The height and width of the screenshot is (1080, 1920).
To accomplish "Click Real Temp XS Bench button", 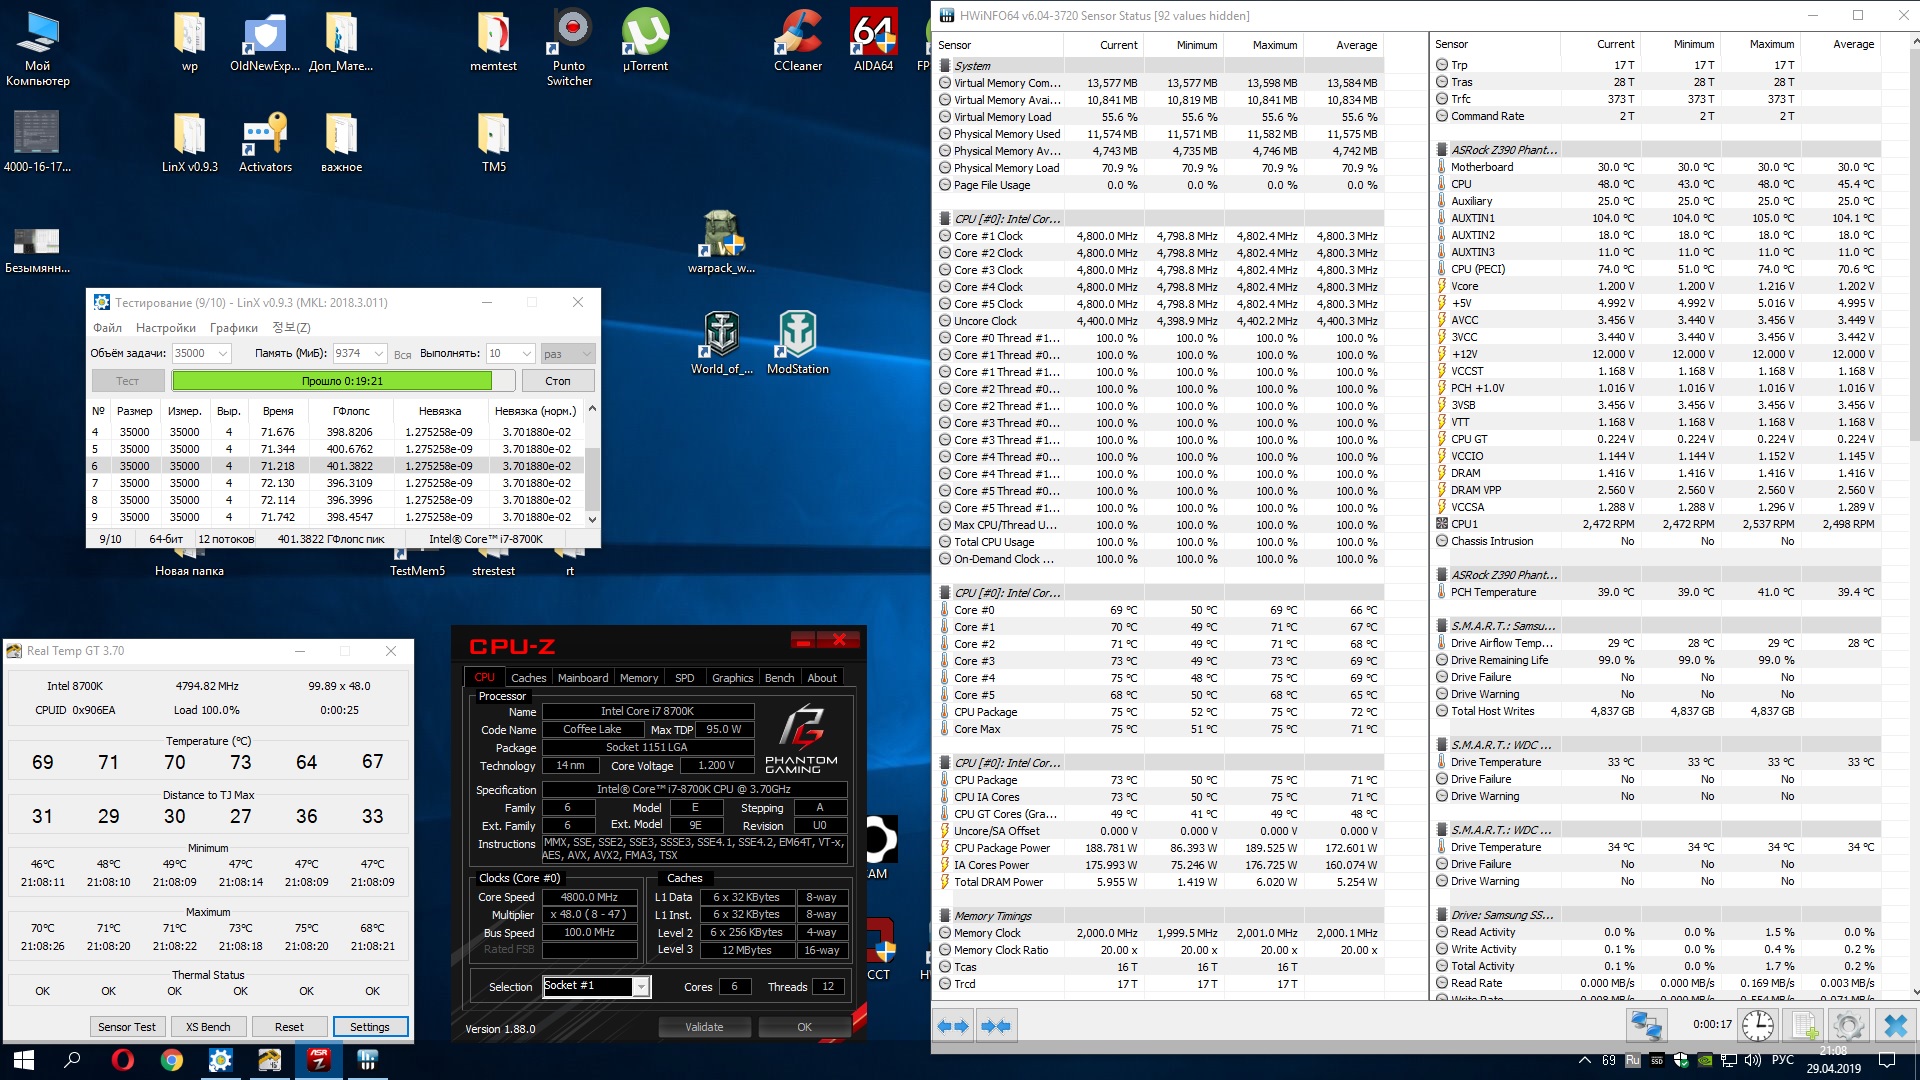I will click(x=208, y=1027).
